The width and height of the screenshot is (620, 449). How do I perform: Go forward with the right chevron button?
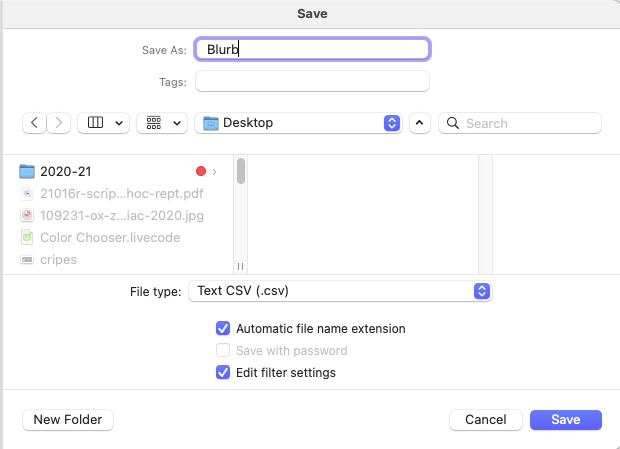60,123
